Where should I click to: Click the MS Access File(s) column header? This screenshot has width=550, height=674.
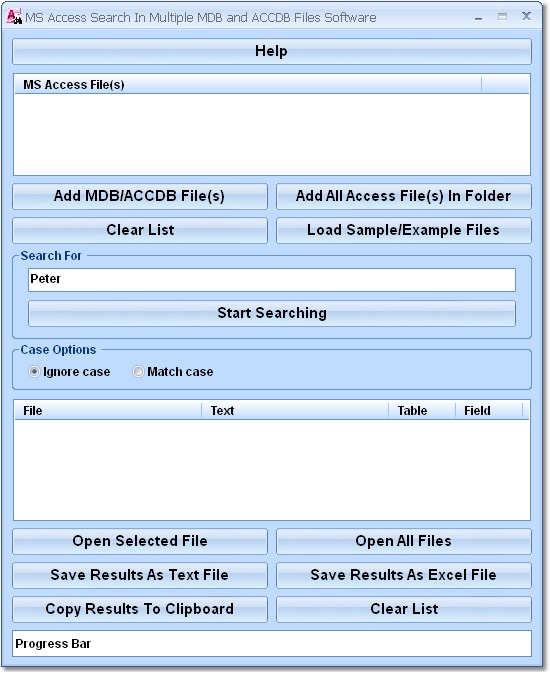coord(248,85)
